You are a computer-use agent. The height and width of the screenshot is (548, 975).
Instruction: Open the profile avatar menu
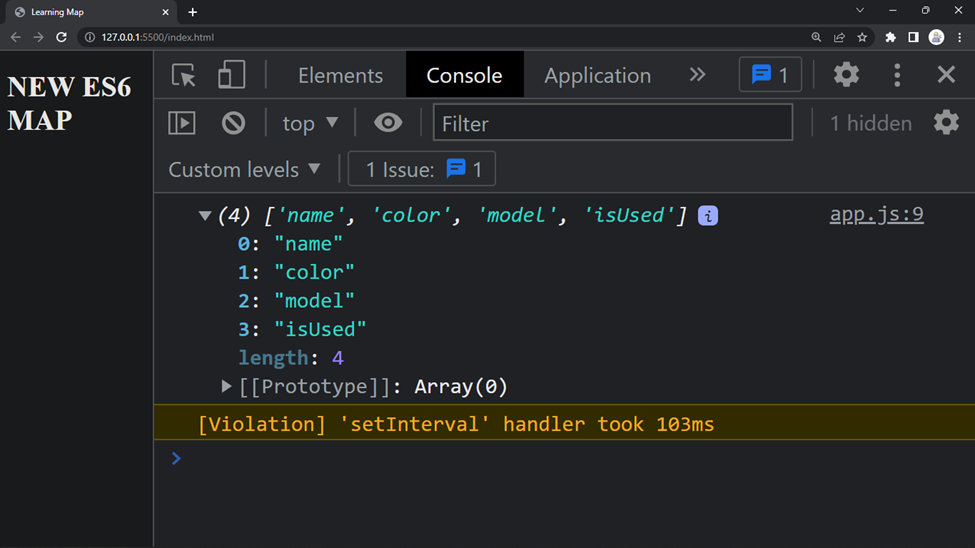point(936,37)
